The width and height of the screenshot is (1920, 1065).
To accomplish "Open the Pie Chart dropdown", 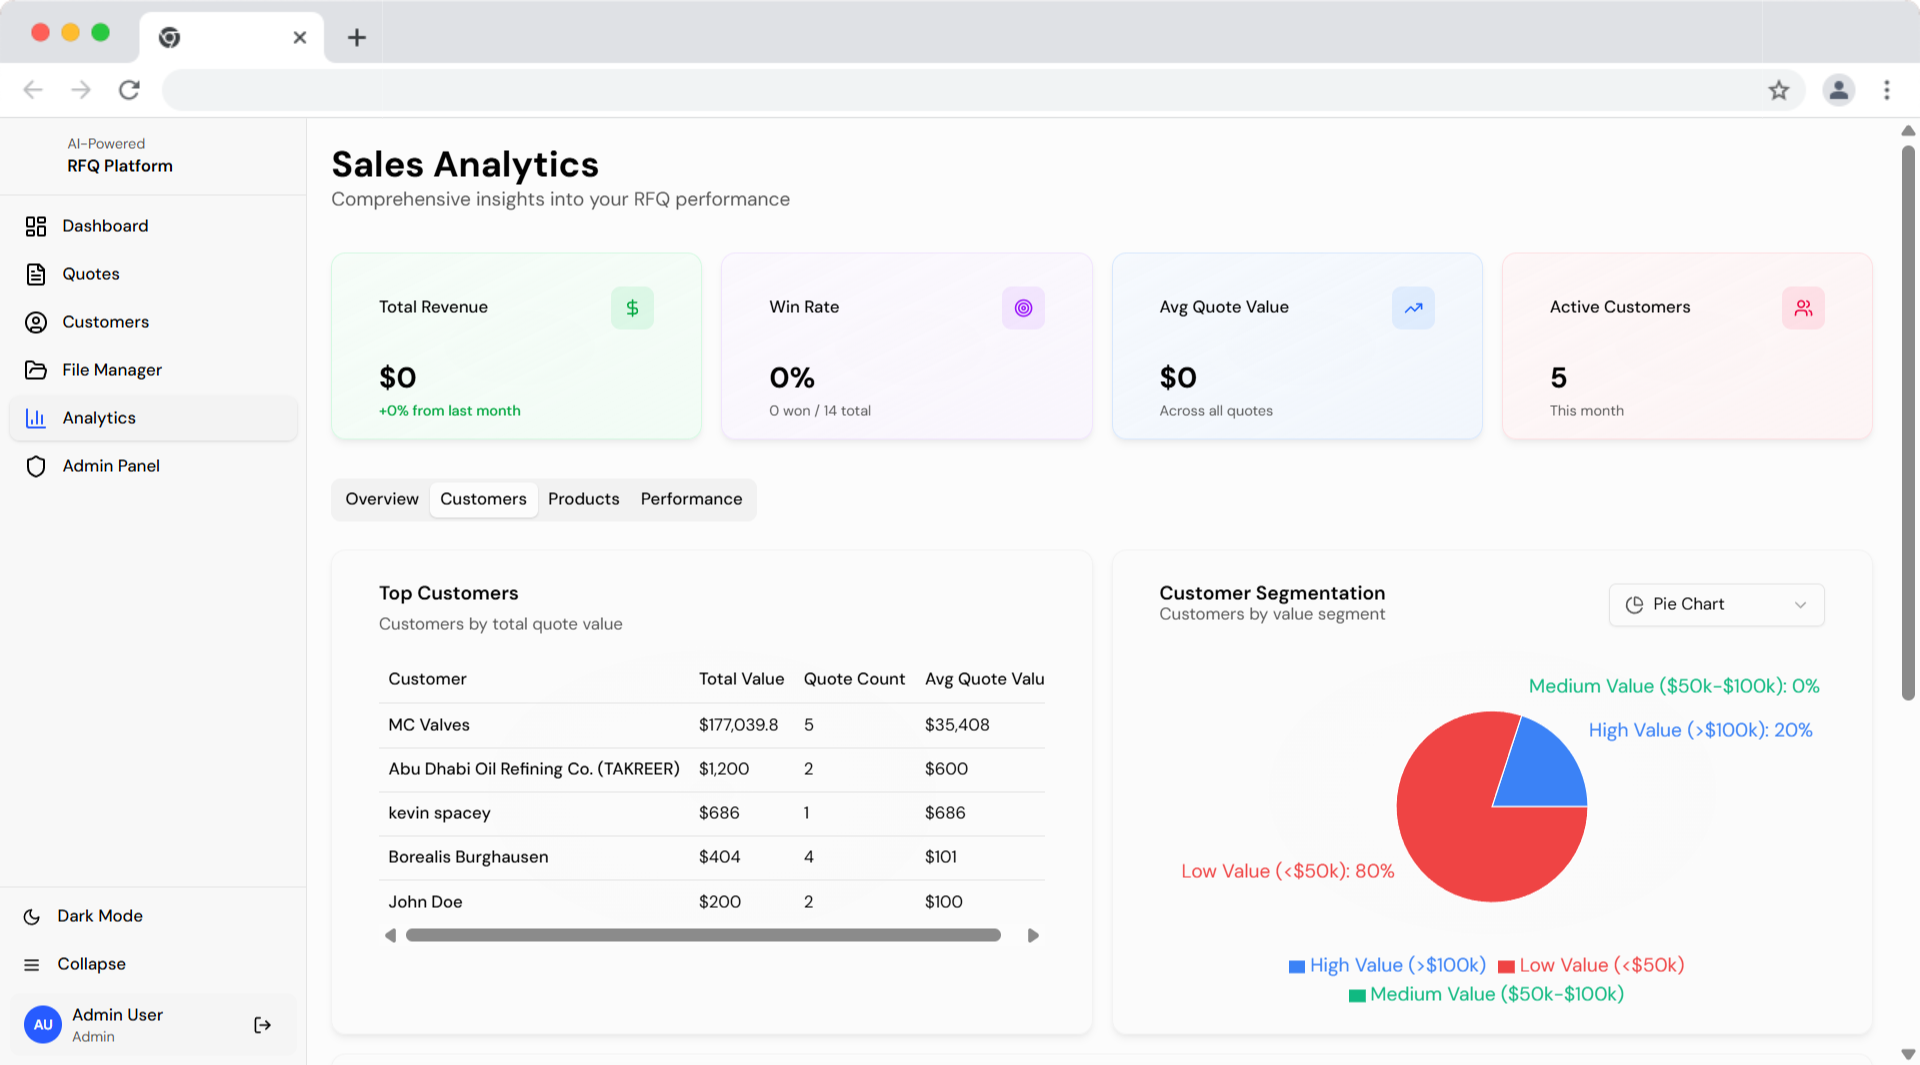I will (1716, 605).
